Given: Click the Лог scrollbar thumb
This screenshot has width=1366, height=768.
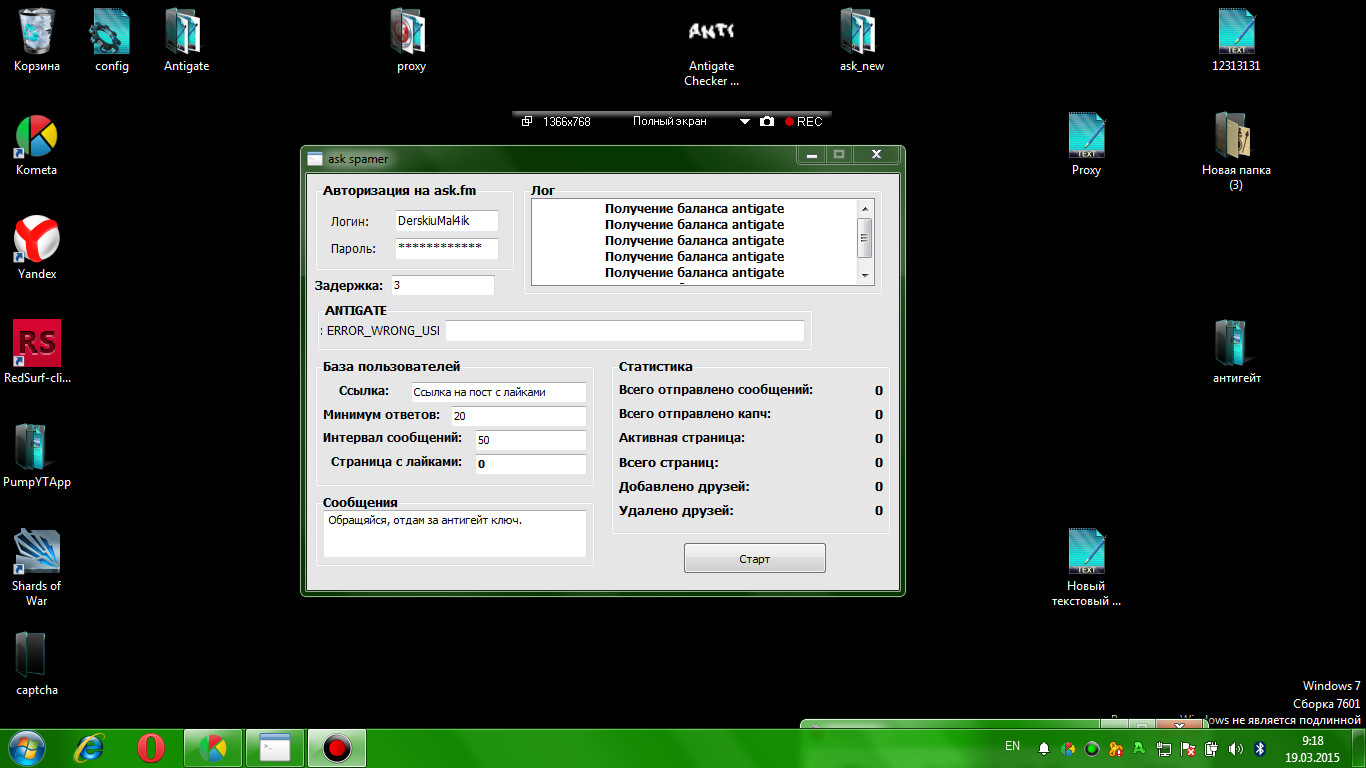Looking at the screenshot, I should (866, 237).
